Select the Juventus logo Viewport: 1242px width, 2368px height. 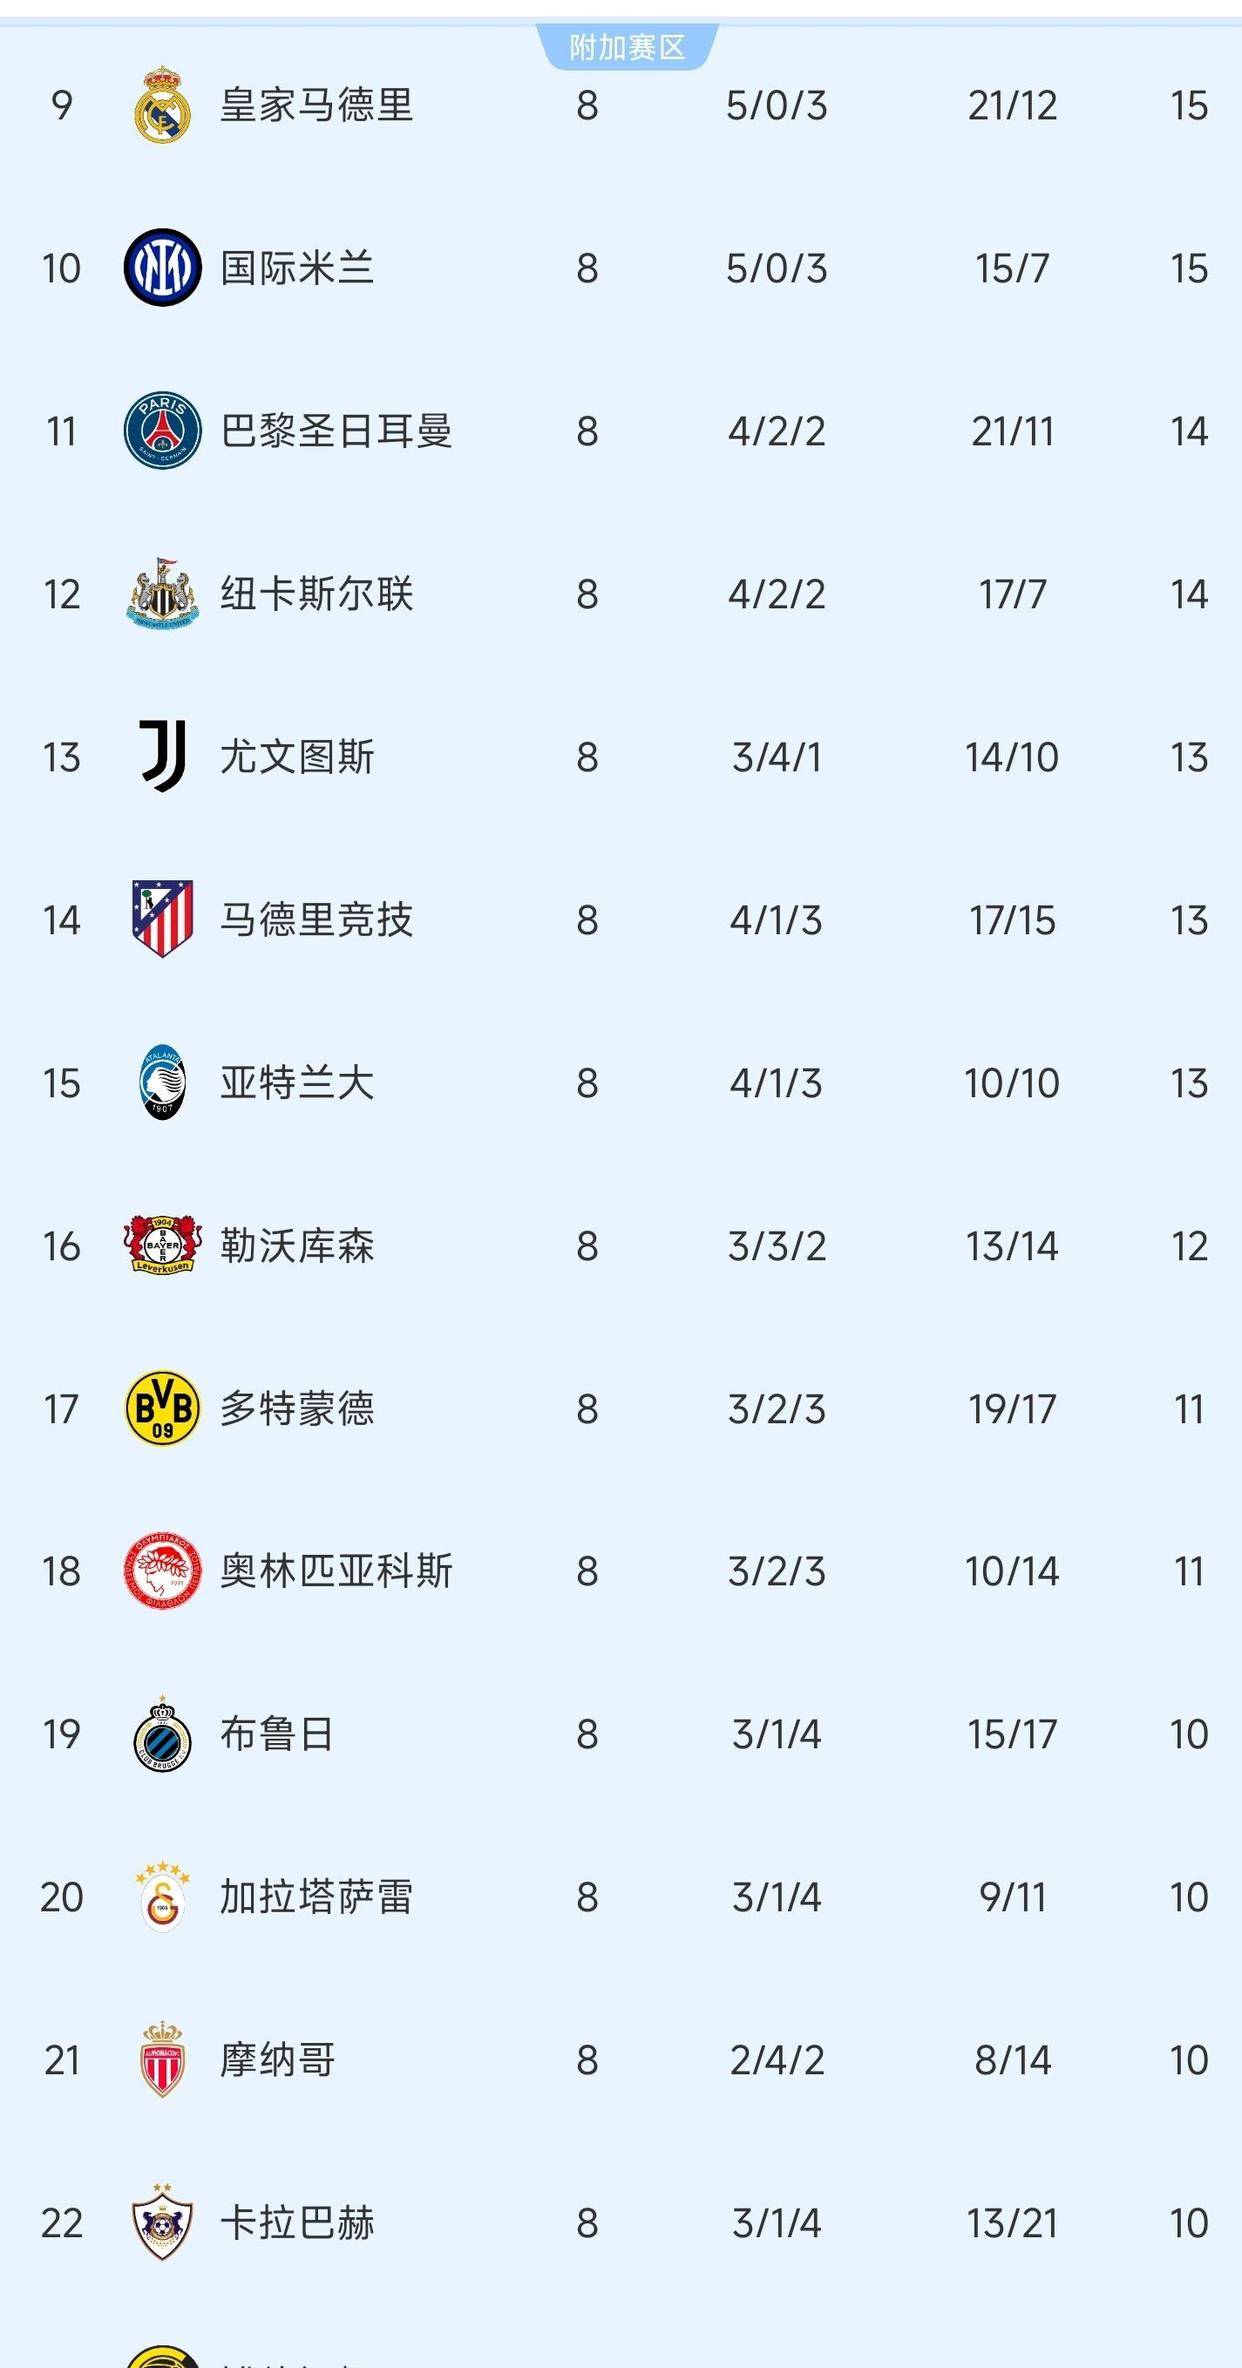pyautogui.click(x=163, y=757)
